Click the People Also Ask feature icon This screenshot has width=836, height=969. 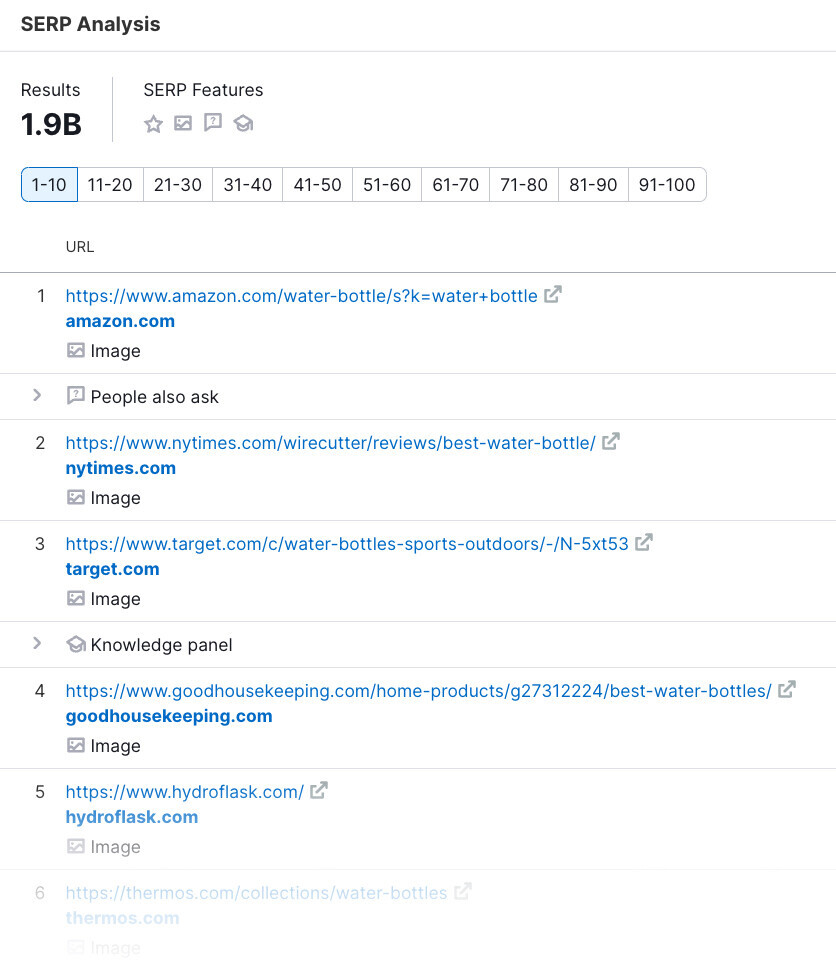(213, 125)
